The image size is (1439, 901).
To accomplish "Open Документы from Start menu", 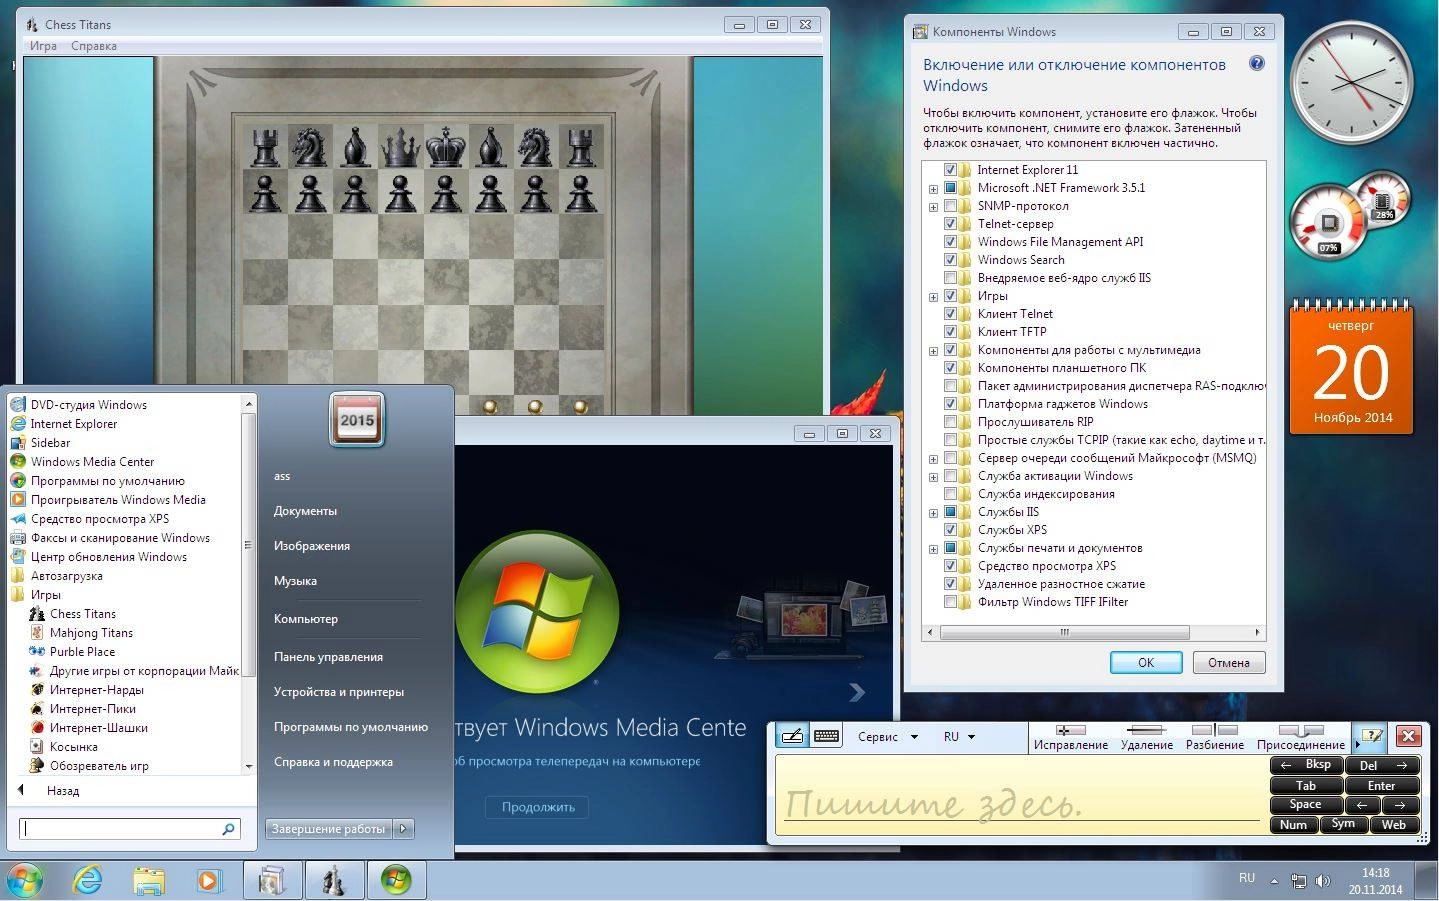I will point(305,511).
